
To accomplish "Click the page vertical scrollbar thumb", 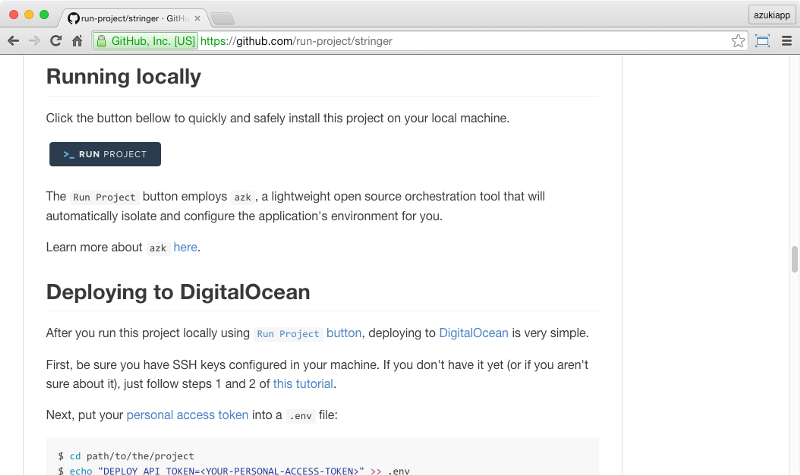I will click(794, 259).
